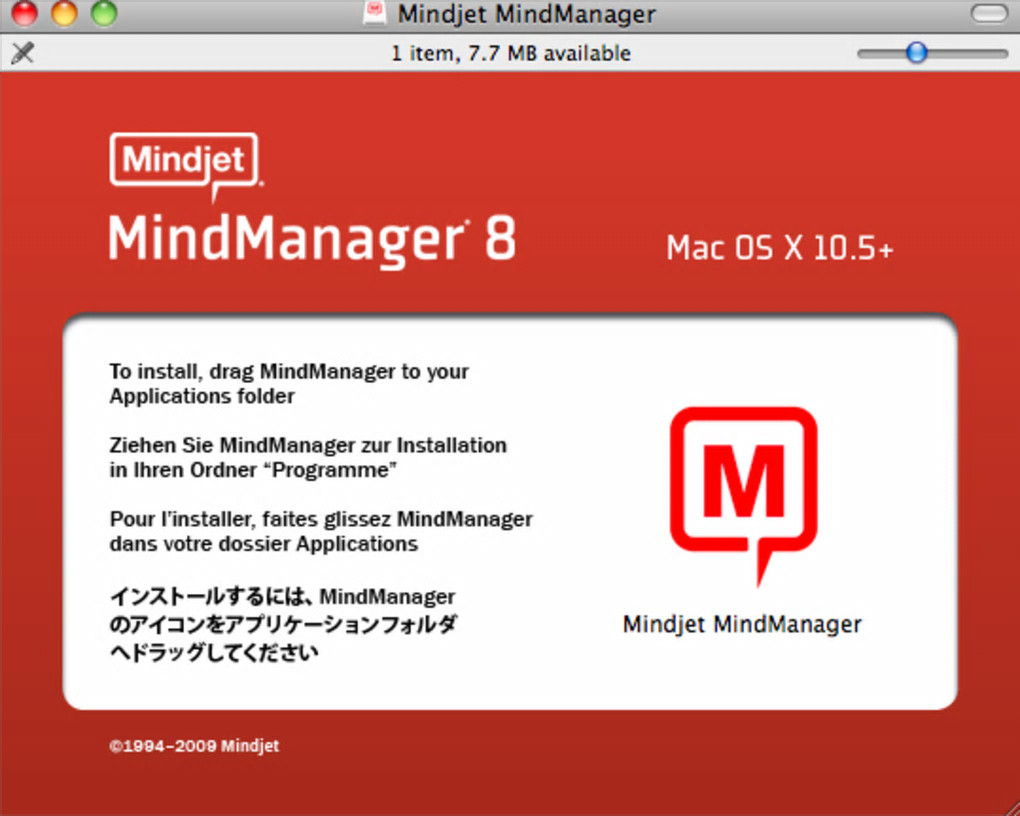This screenshot has width=1020, height=816.
Task: Click the French "Pour l'installer" instruction
Action: (321, 531)
